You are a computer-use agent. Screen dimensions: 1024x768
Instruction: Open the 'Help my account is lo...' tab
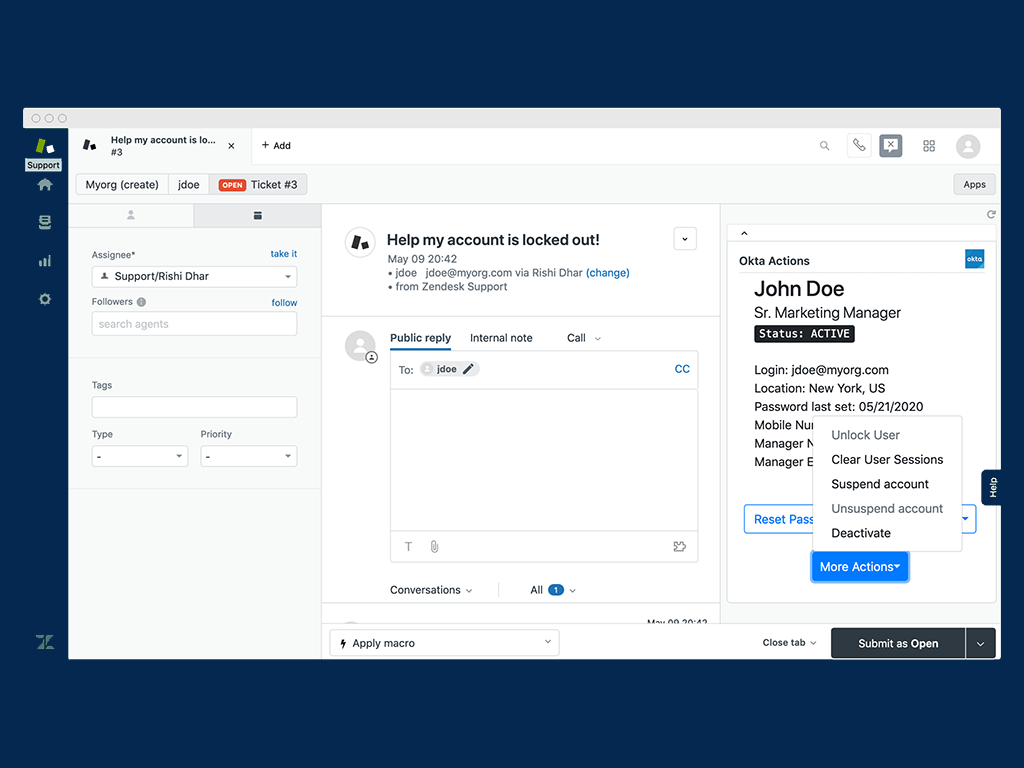pos(159,146)
